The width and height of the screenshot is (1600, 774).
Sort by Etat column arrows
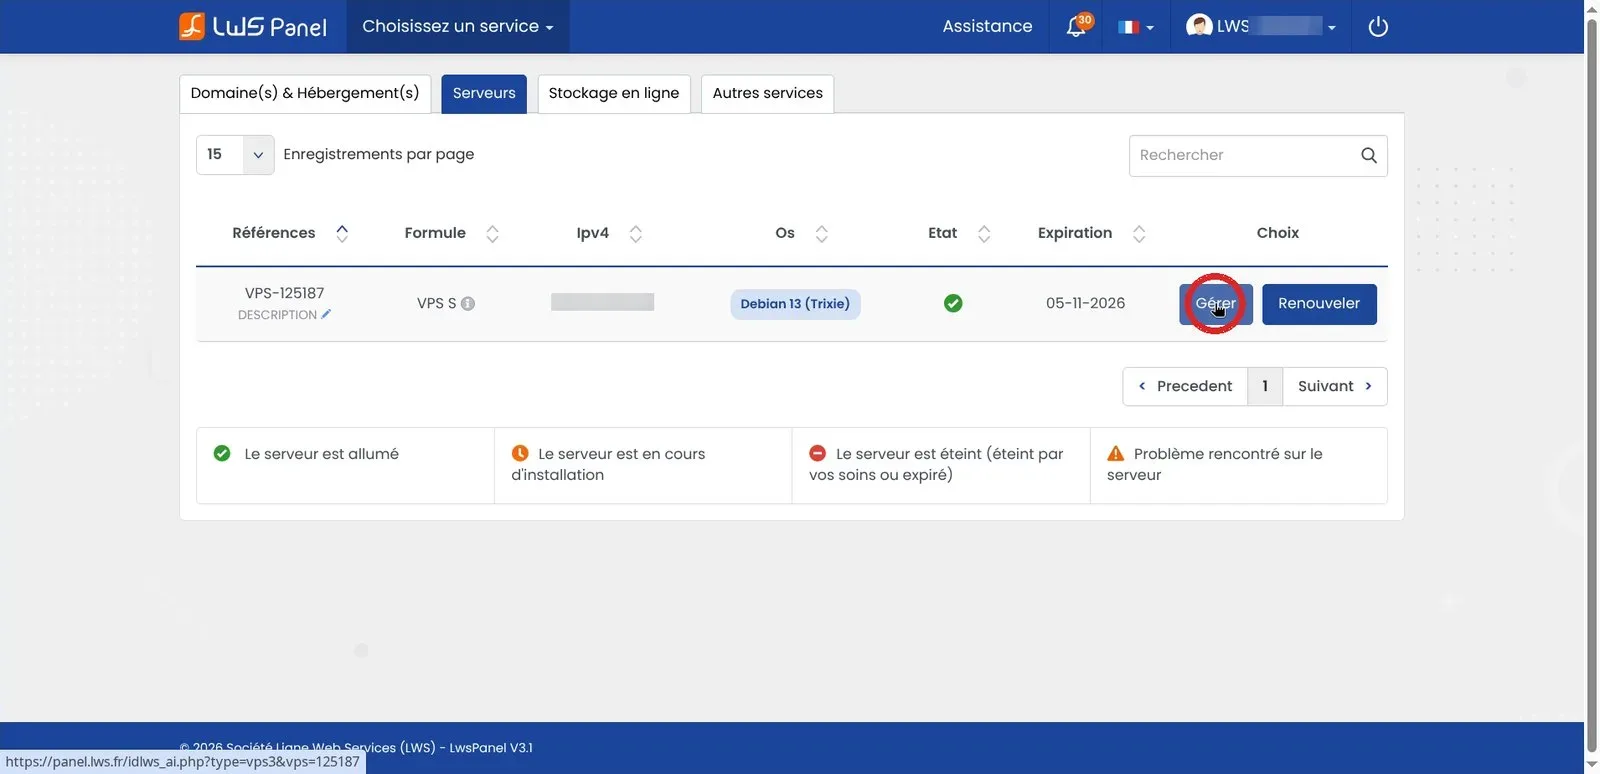tap(984, 233)
